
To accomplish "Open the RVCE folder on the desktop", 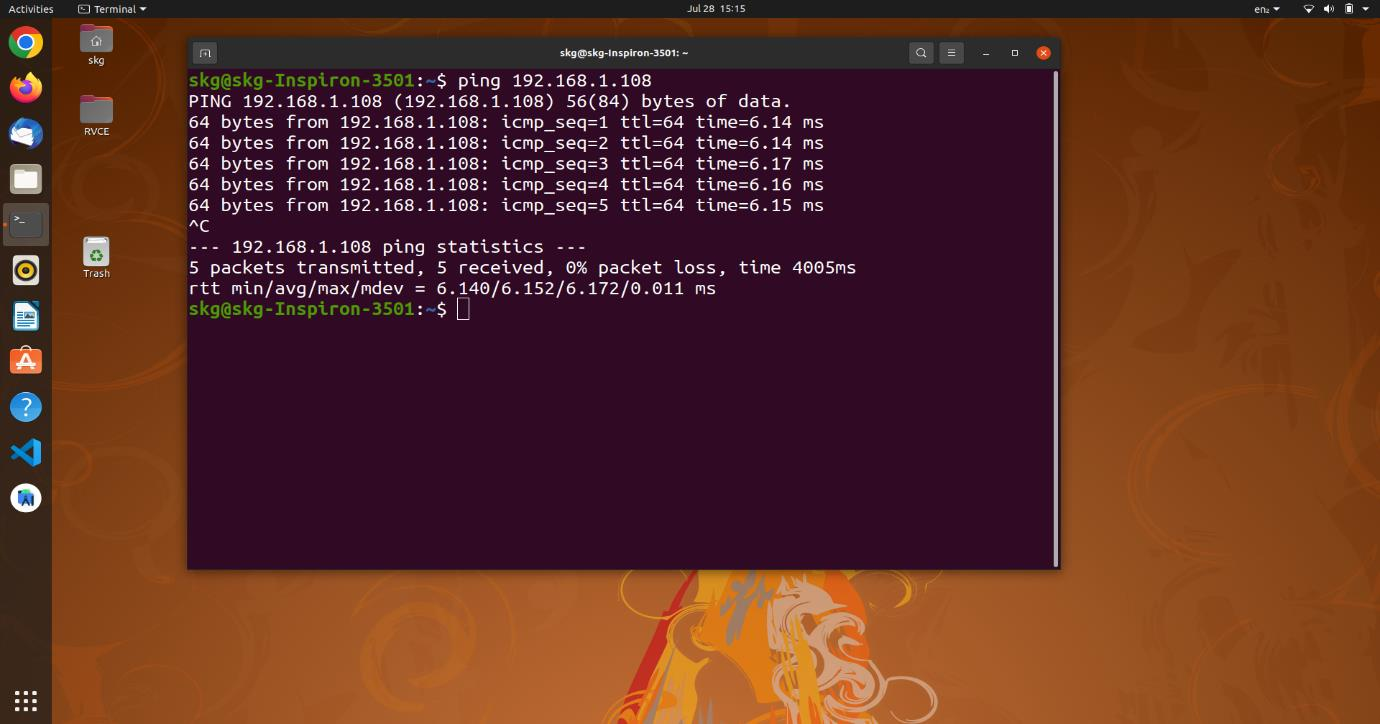I will pos(95,112).
